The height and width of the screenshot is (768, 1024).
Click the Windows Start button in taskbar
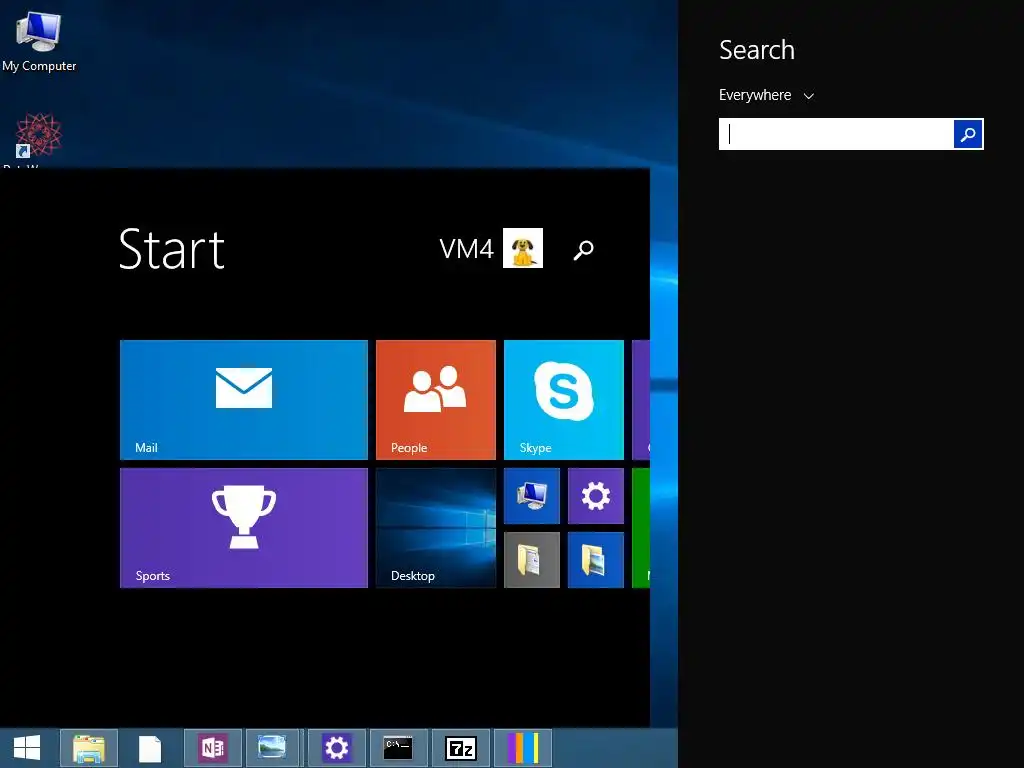point(27,748)
